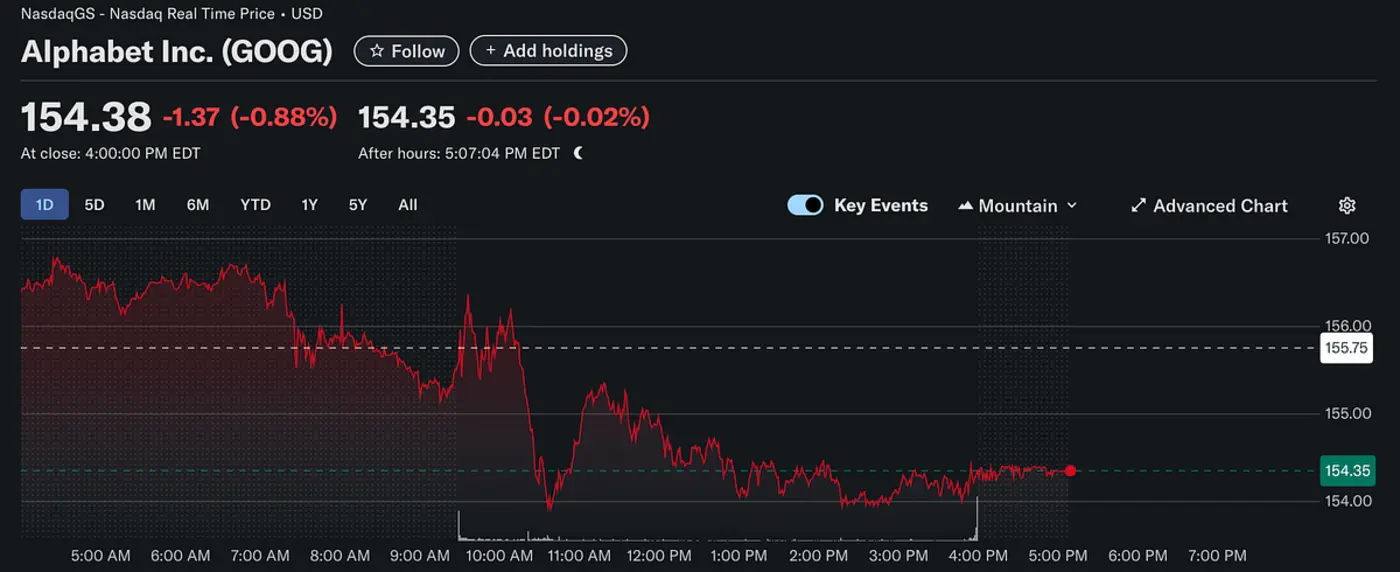Click the 12:00 PM time axis label
Viewport: 1400px width, 572px height.
coord(659,555)
